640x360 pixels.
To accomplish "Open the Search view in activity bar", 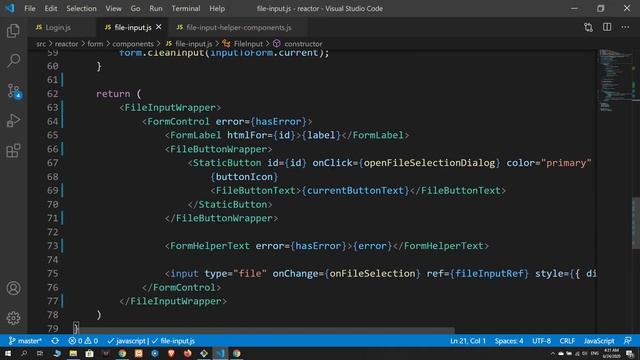I will pyautogui.click(x=13, y=60).
